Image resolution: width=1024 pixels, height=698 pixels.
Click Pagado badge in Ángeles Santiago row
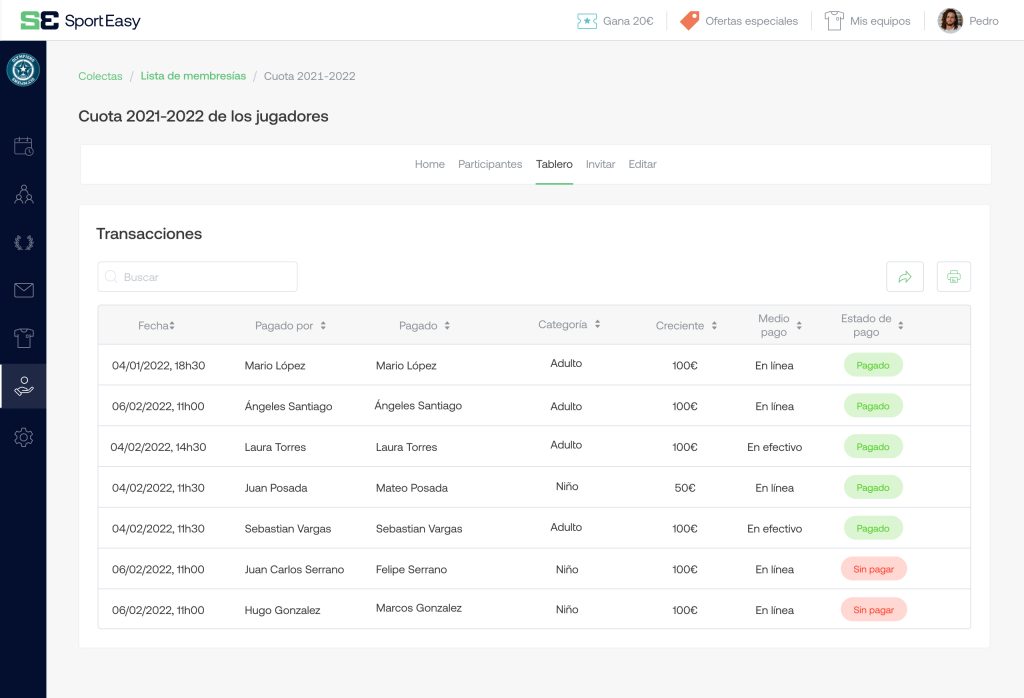tap(872, 405)
